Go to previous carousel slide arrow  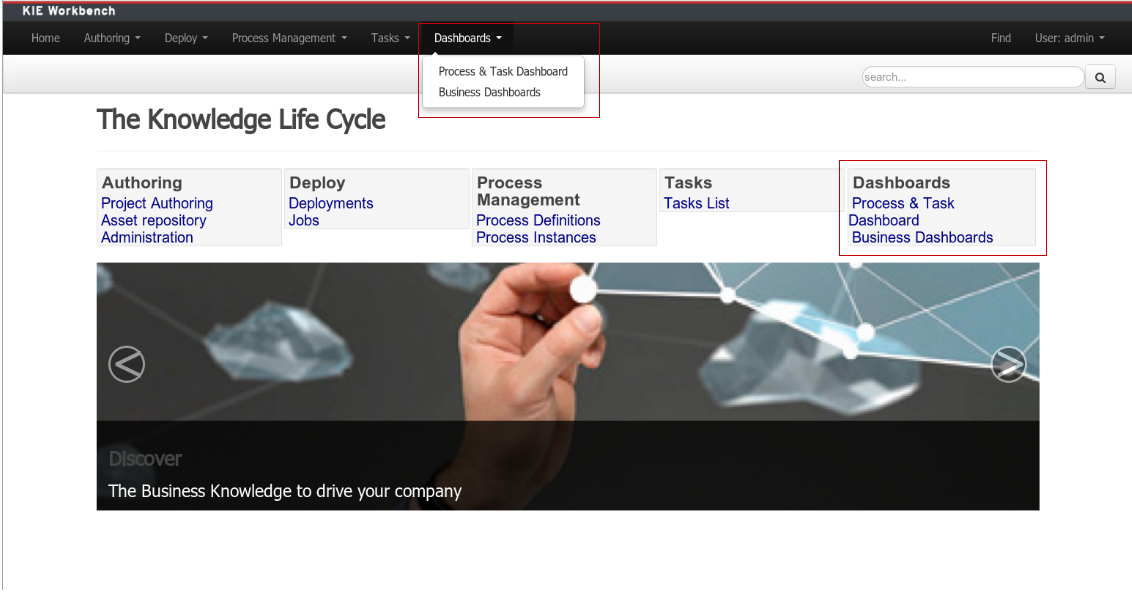(126, 364)
